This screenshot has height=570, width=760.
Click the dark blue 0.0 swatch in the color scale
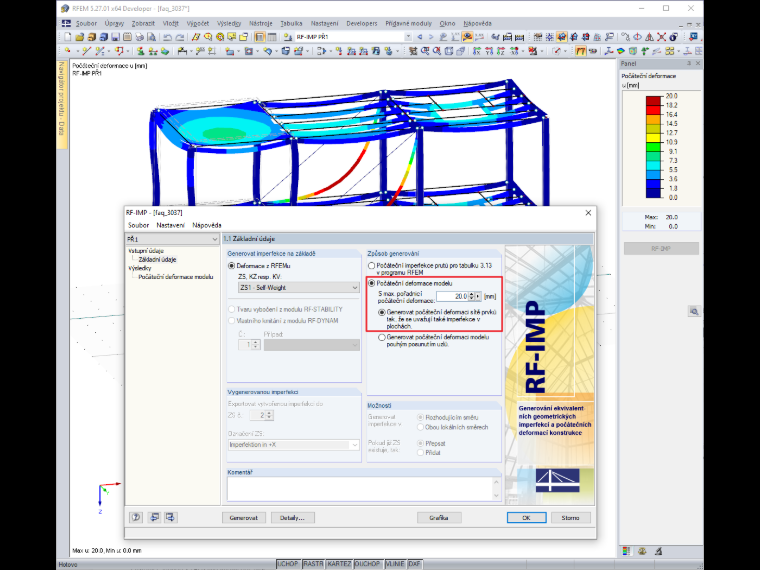pos(653,193)
